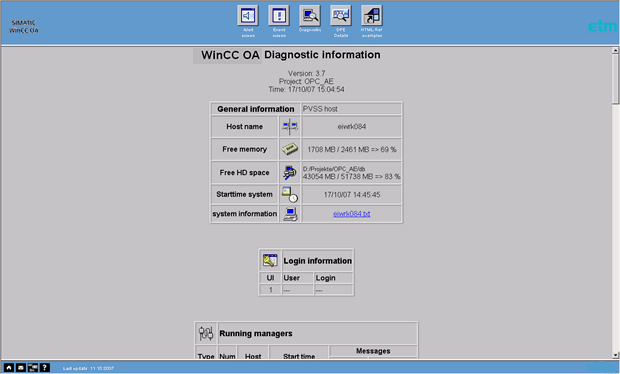Click the sitemap icon beside the envelope

33,368
